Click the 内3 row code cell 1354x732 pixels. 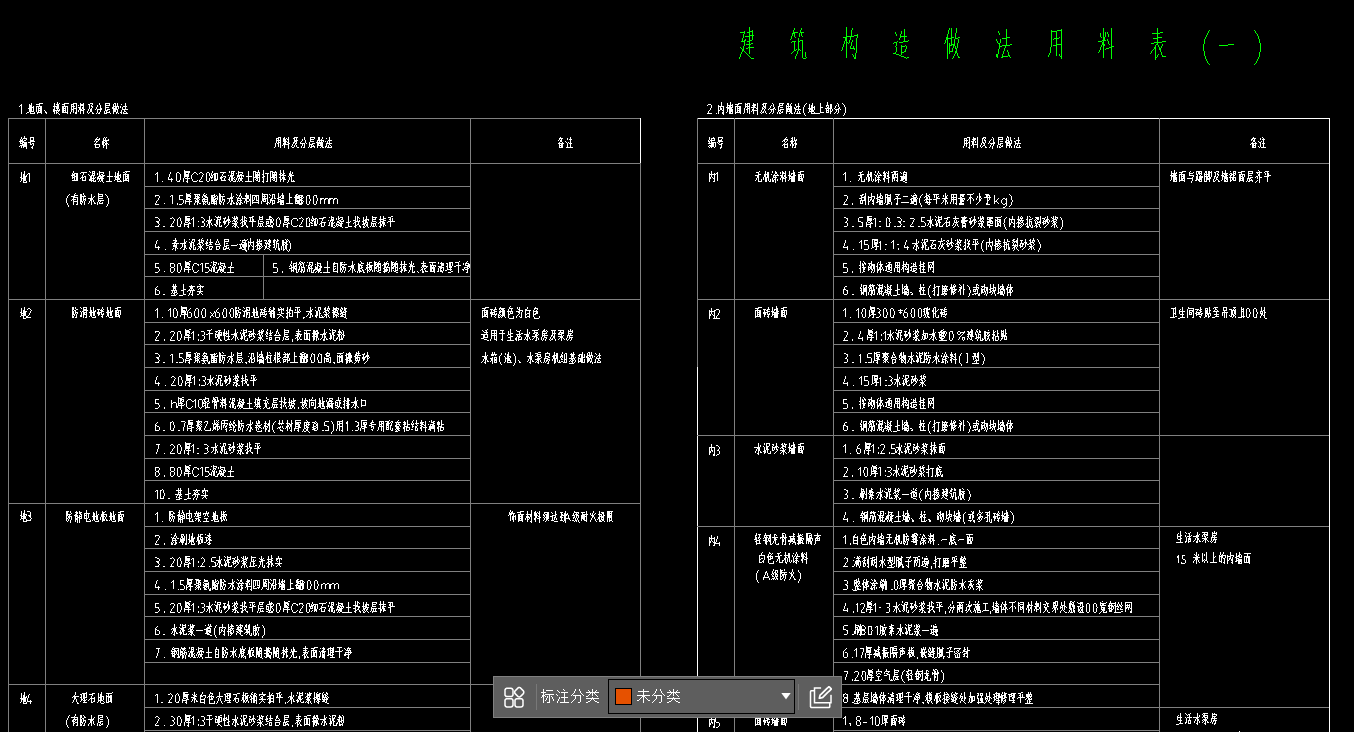(x=714, y=451)
